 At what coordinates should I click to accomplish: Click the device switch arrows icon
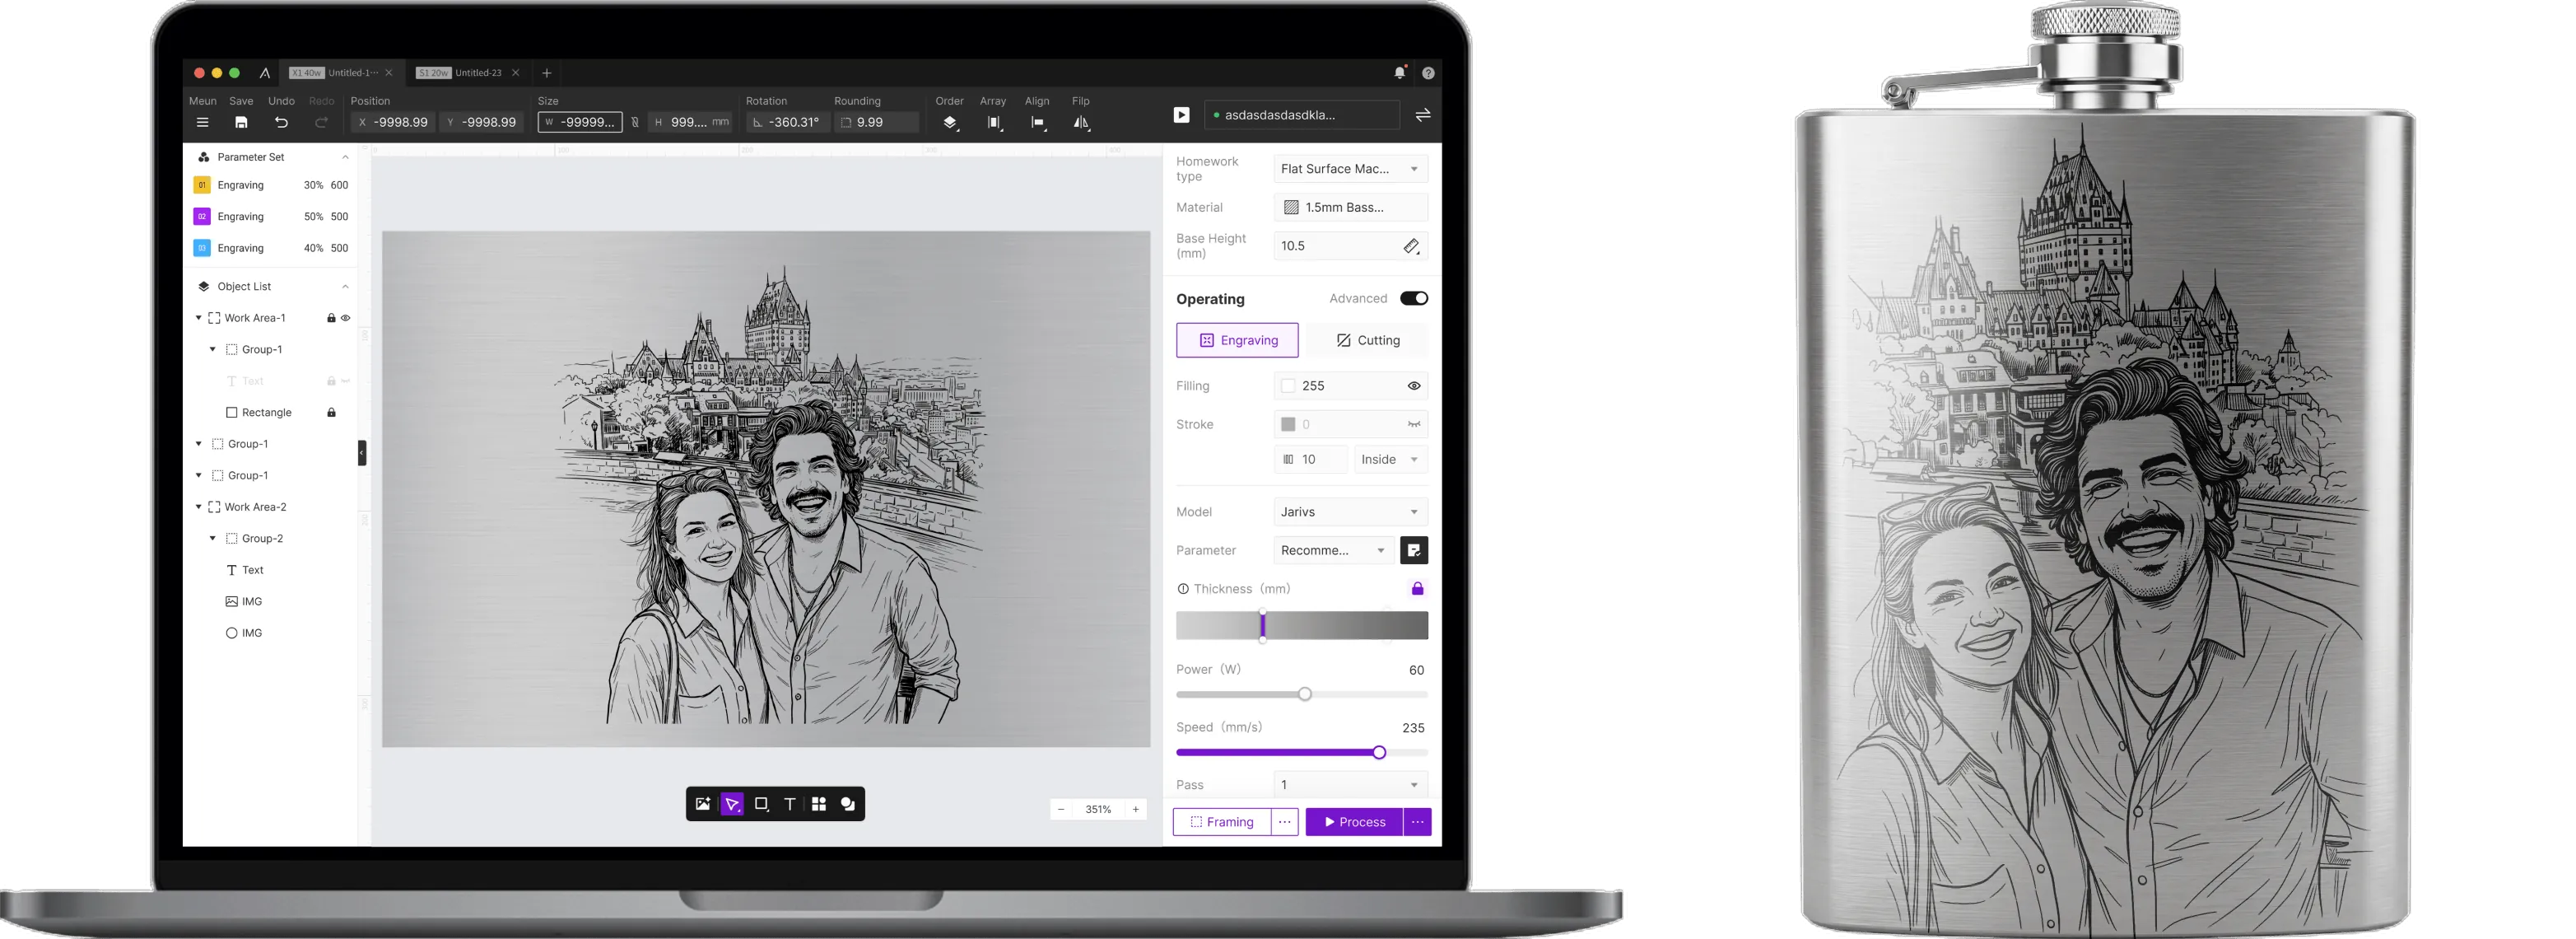(1422, 115)
